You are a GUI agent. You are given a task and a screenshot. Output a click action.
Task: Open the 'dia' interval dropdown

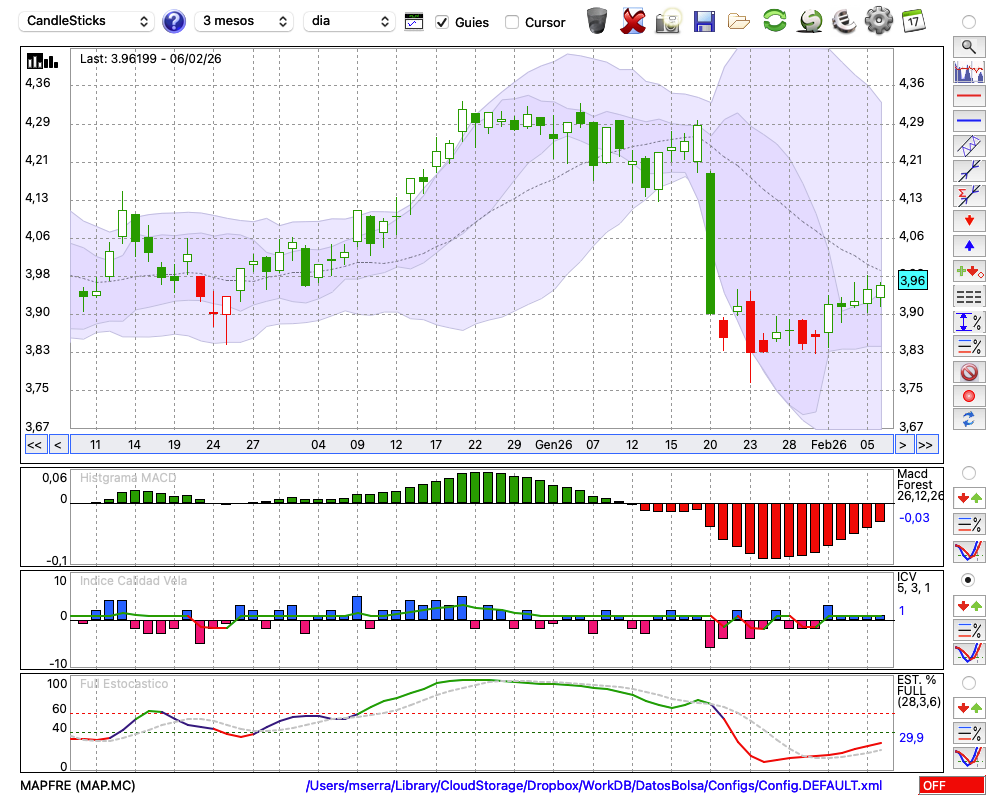(349, 21)
